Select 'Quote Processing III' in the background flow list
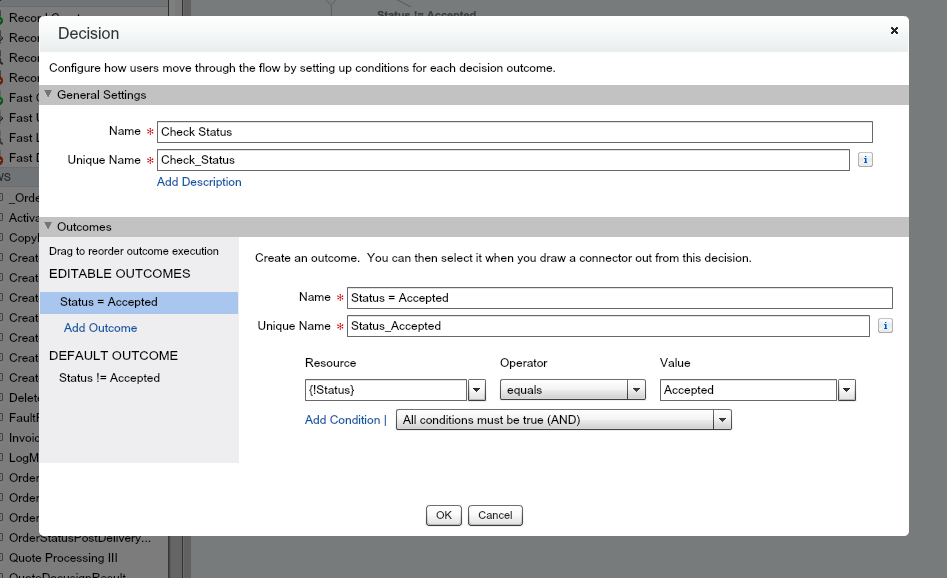The image size is (947, 578). pyautogui.click(x=63, y=557)
